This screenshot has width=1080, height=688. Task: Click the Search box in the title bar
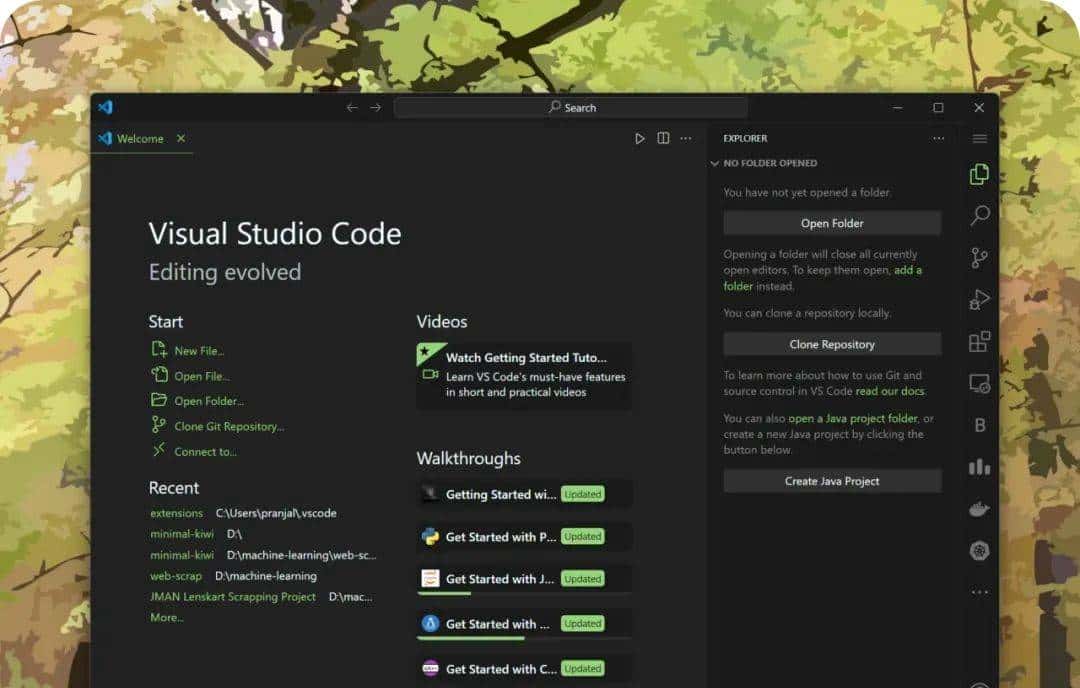click(573, 107)
